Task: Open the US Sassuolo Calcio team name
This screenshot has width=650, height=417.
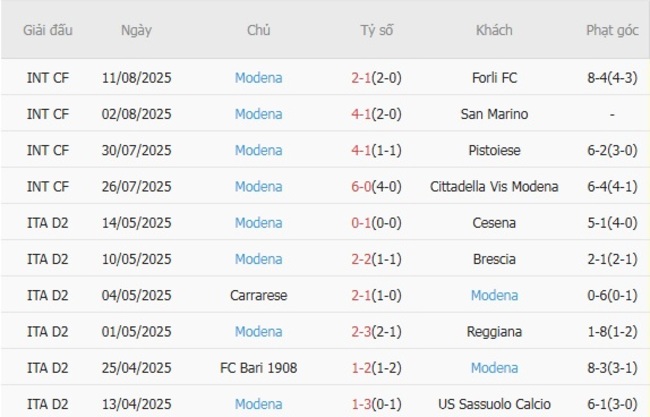Action: pyautogui.click(x=494, y=404)
